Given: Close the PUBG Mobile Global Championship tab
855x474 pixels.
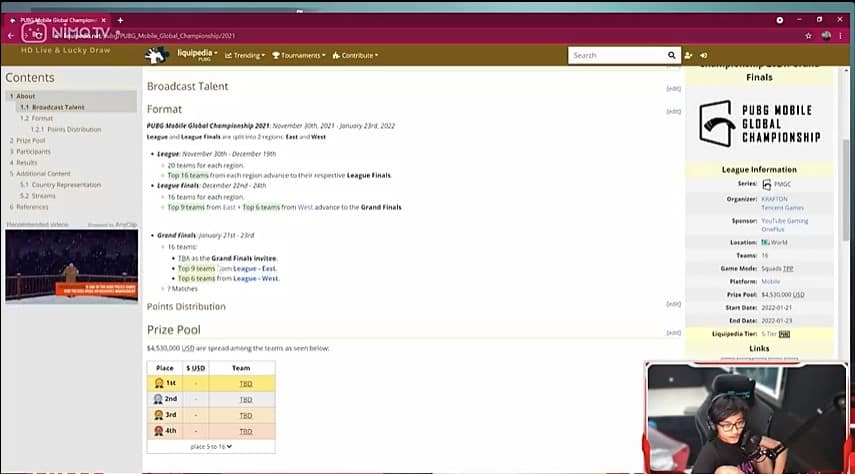Looking at the screenshot, I should tap(104, 20).
